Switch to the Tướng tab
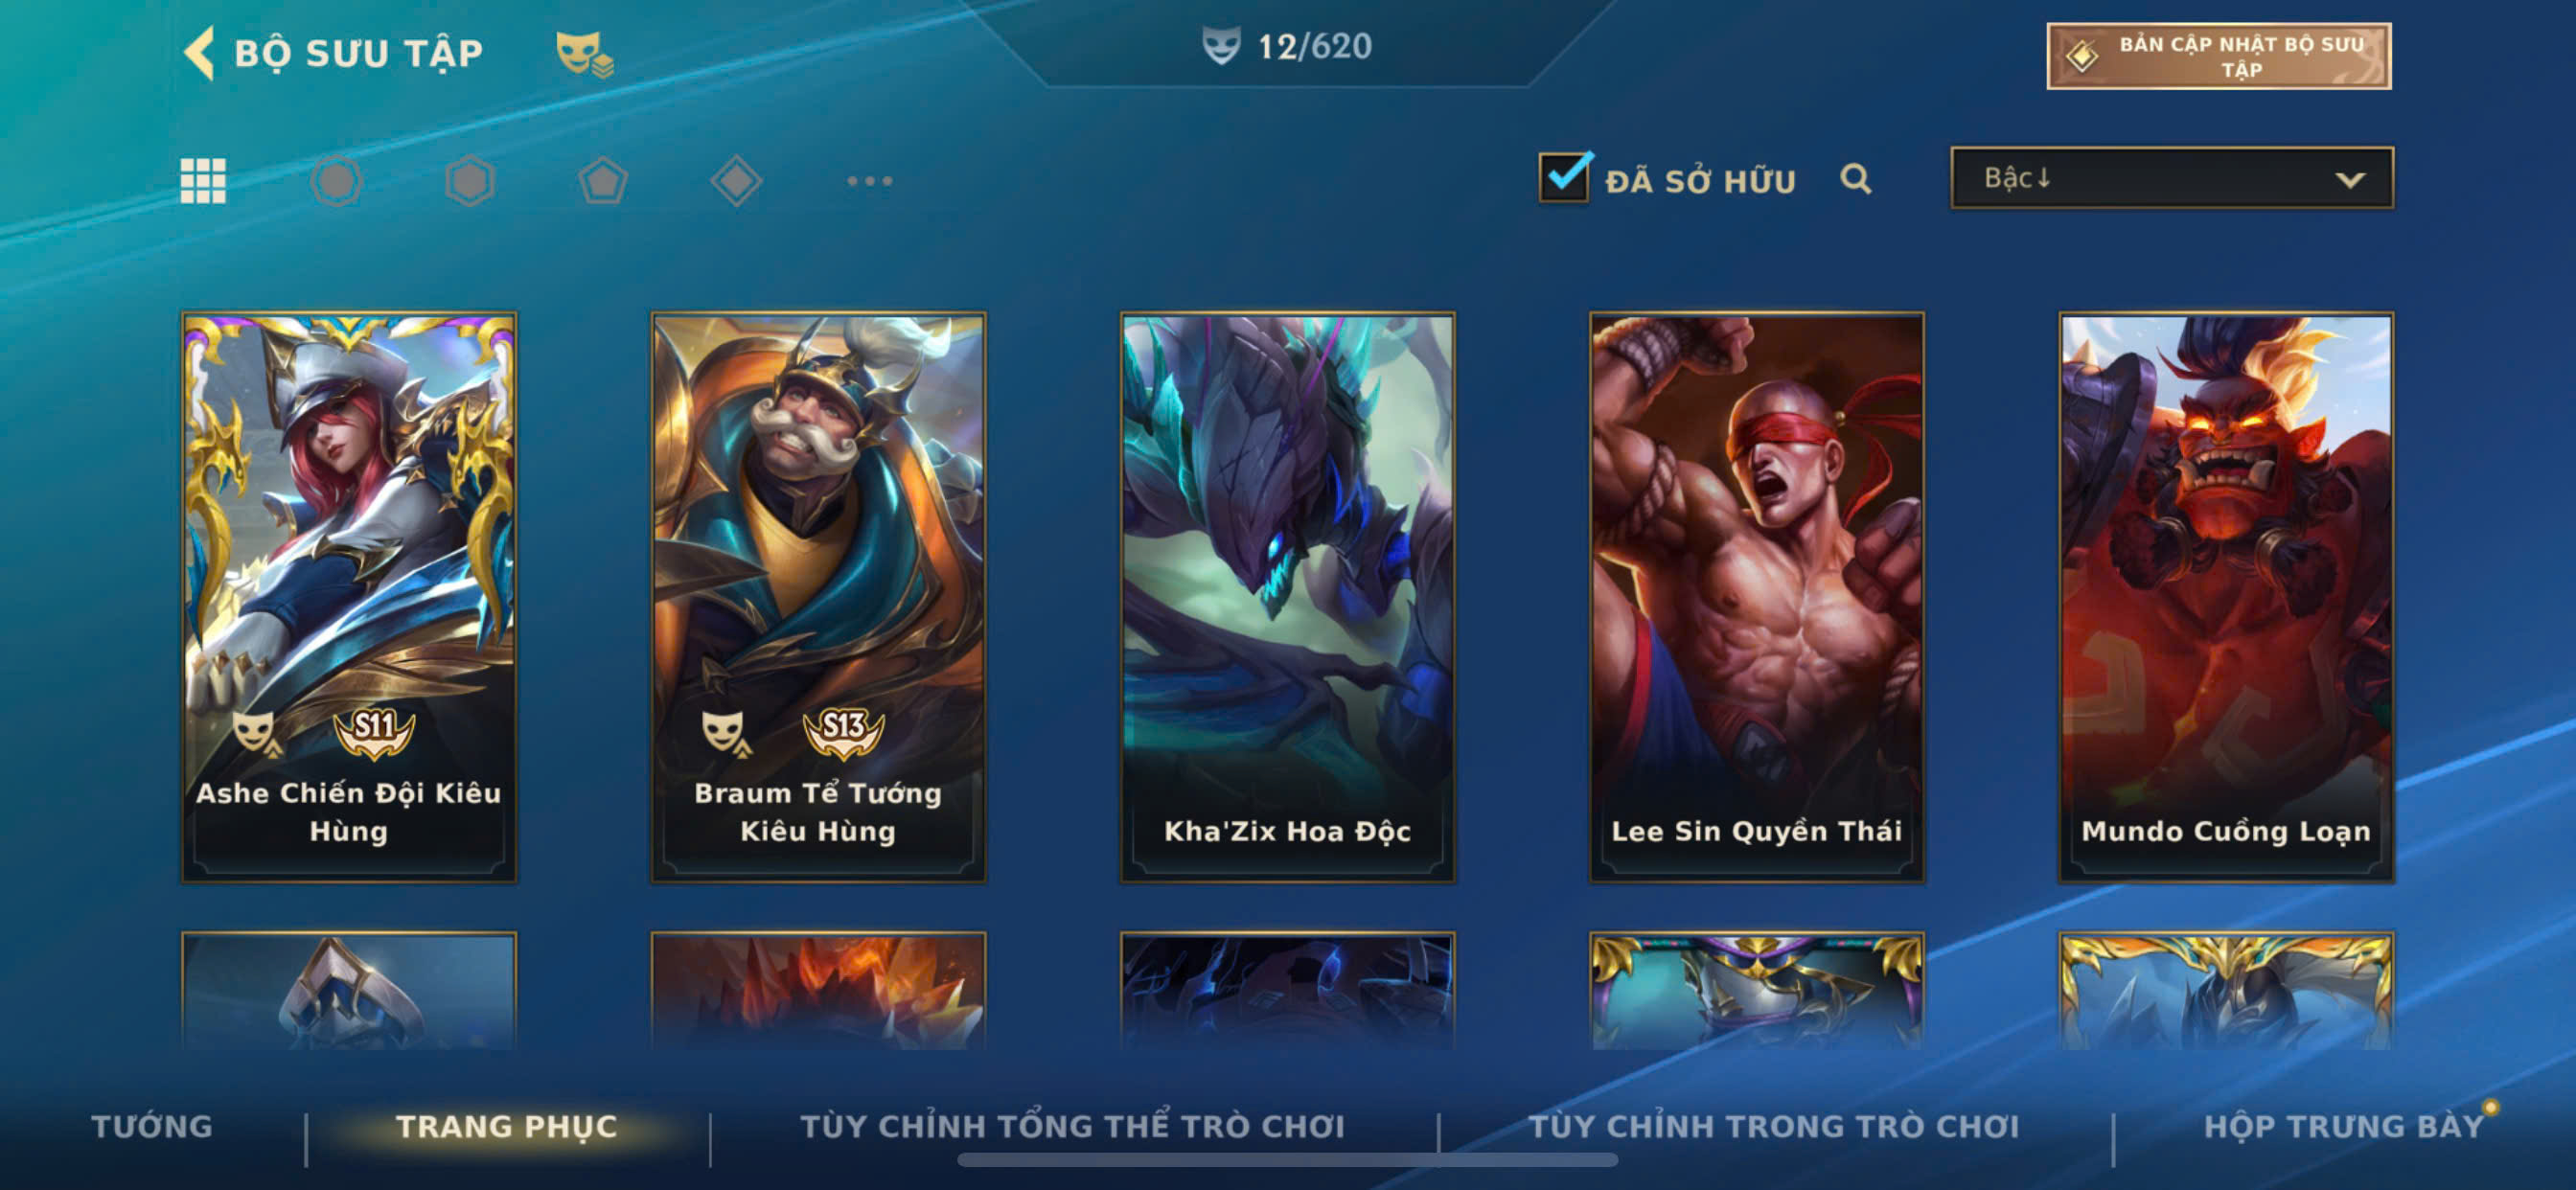This screenshot has height=1190, width=2576. [x=152, y=1126]
